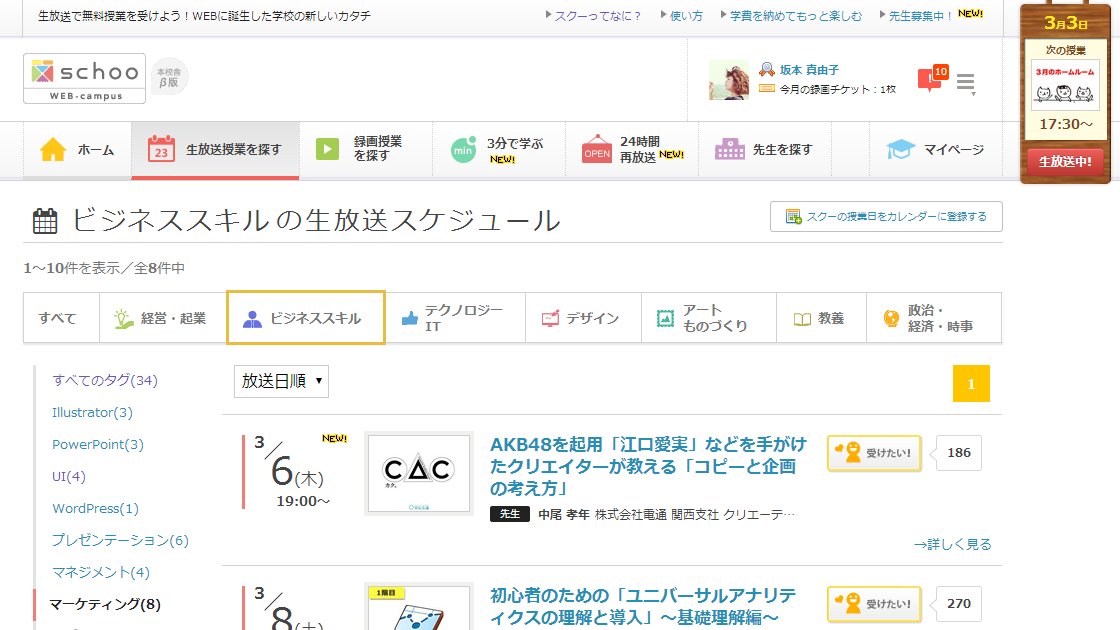Screen dimensions: 1120x630
Task: Select デザイン category filter
Action: coord(582,318)
